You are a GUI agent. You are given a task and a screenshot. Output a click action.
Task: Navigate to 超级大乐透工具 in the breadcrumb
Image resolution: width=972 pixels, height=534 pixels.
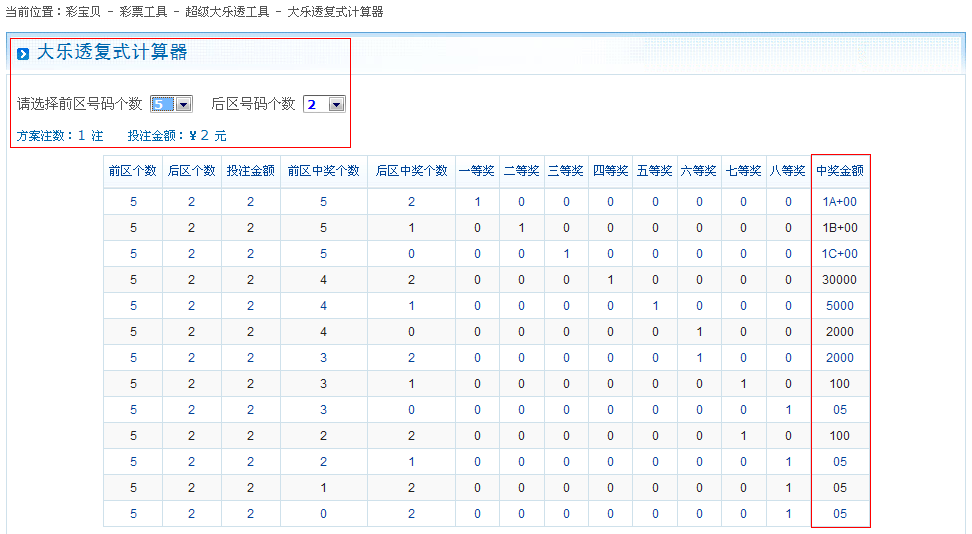point(226,12)
